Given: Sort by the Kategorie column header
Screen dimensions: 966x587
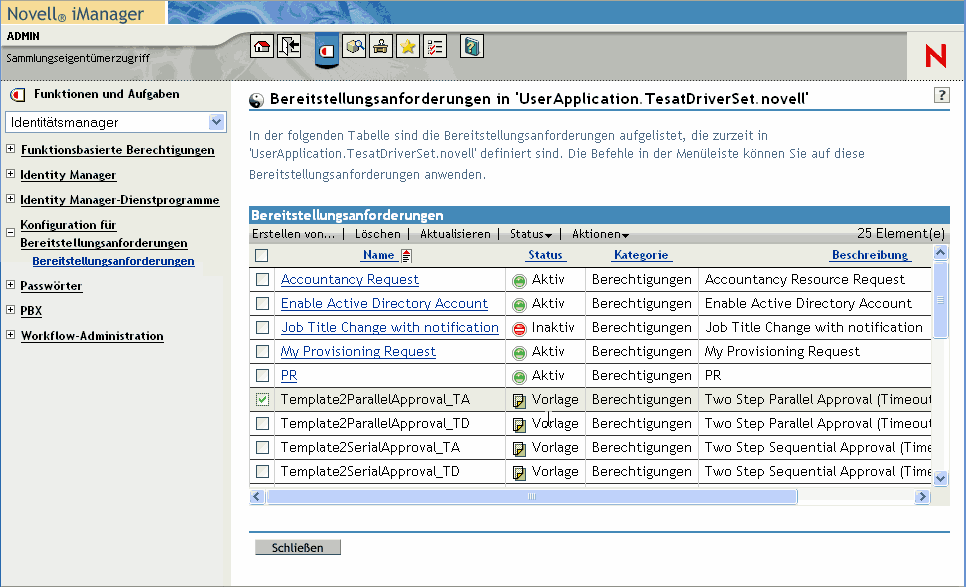Looking at the screenshot, I should coord(641,256).
